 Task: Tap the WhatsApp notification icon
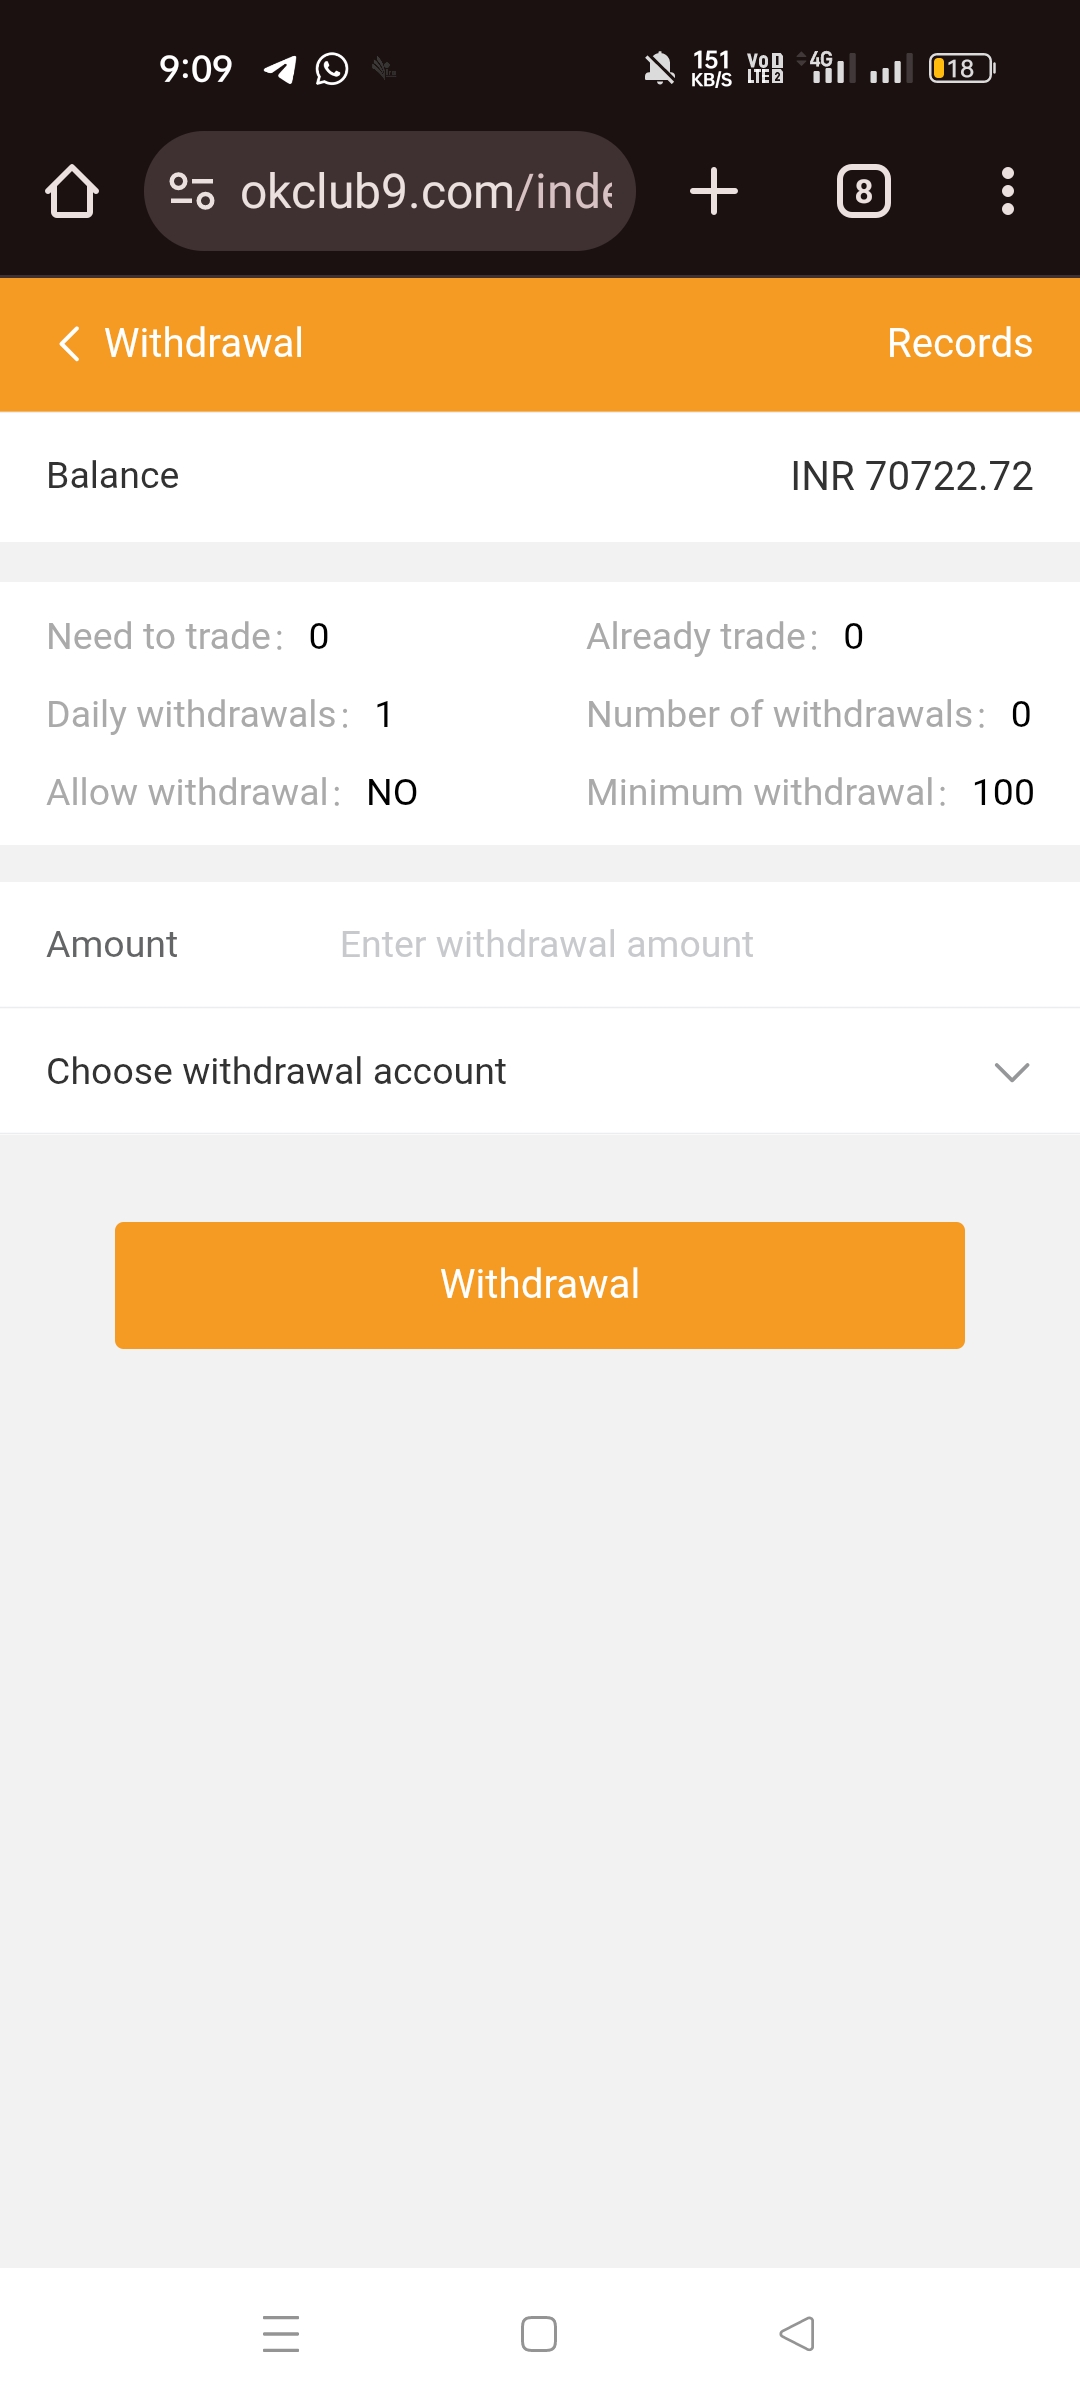(x=332, y=69)
